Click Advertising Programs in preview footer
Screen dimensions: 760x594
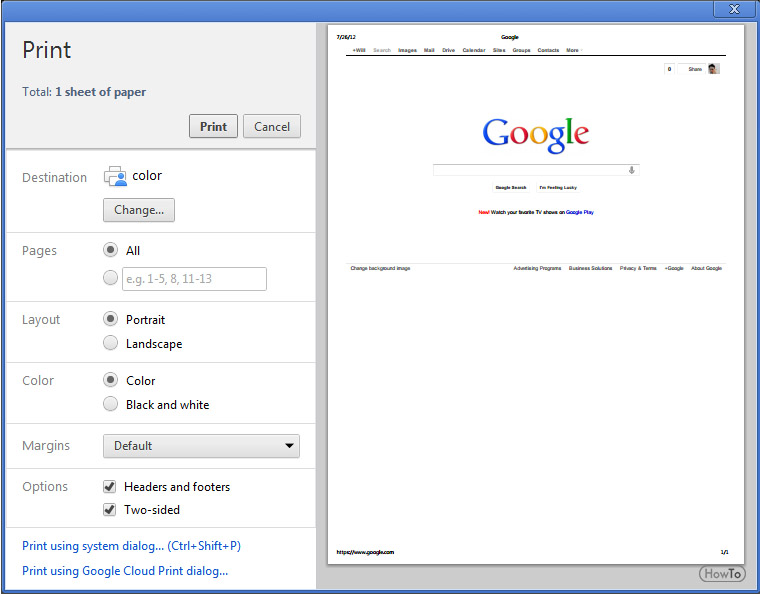537,268
